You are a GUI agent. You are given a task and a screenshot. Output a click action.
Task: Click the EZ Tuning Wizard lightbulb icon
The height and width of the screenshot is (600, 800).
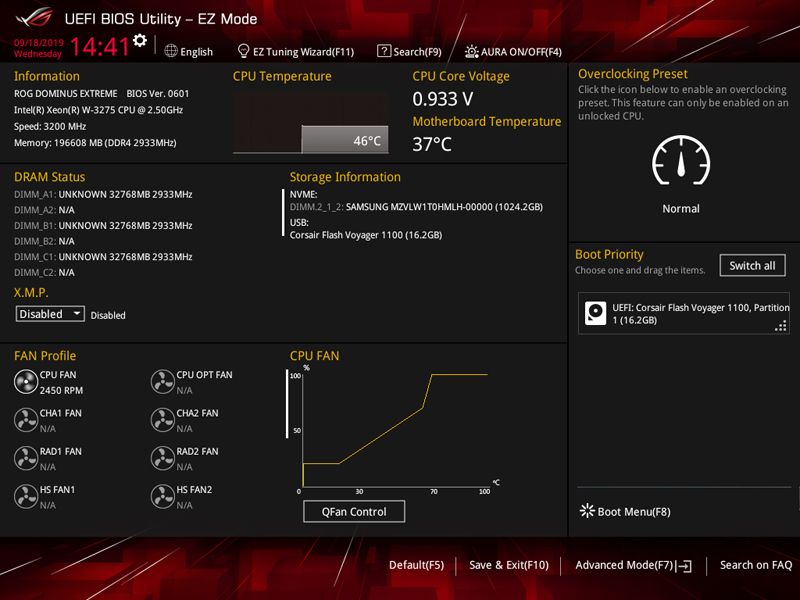pos(243,51)
